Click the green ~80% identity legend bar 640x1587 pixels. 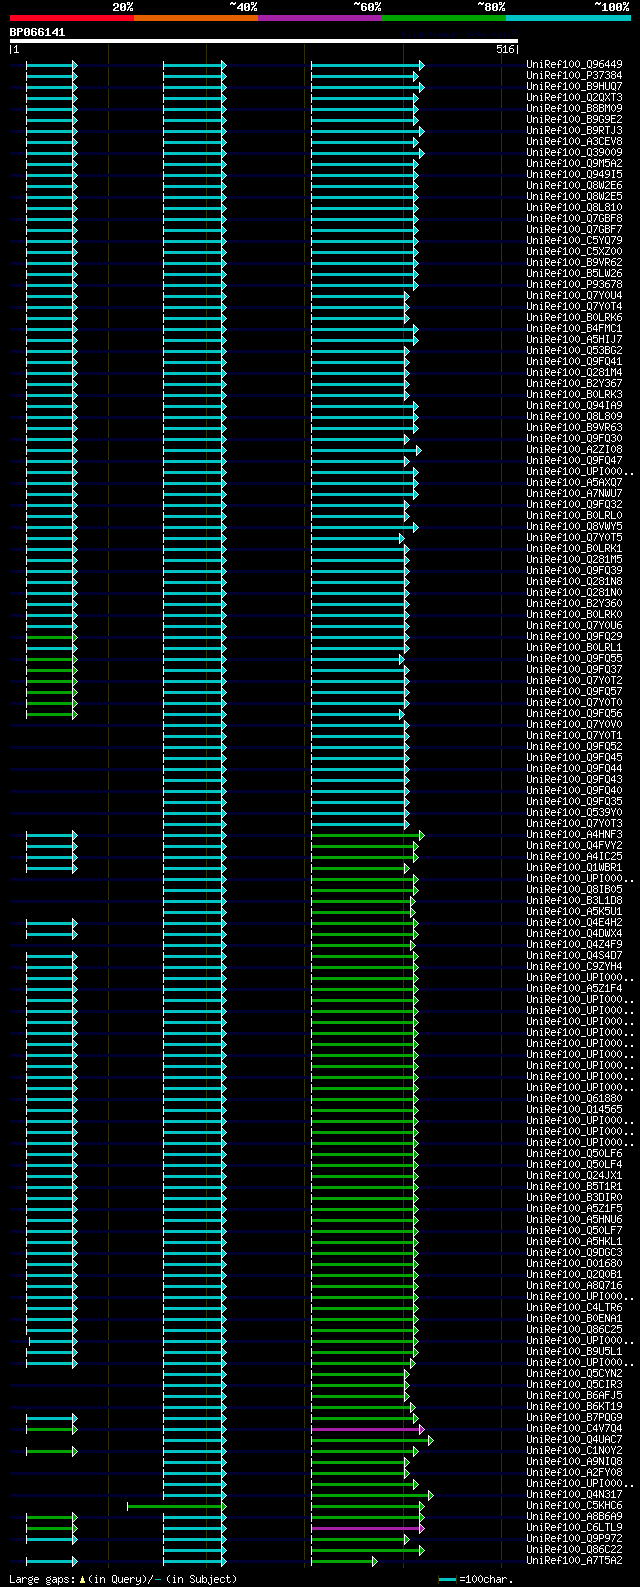click(444, 18)
